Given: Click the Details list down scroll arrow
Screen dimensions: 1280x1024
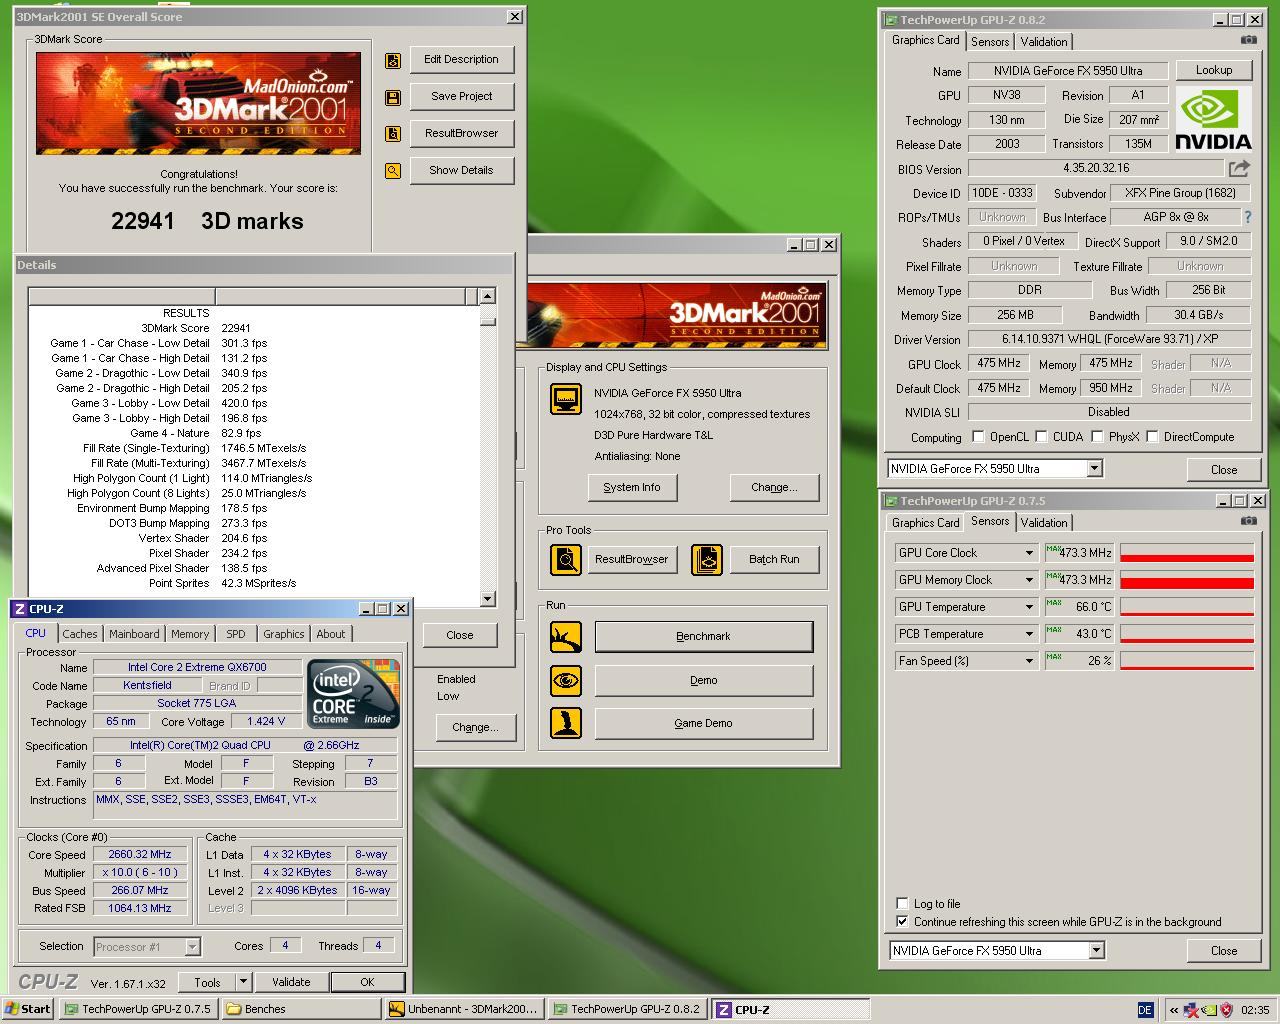Looking at the screenshot, I should [x=487, y=598].
